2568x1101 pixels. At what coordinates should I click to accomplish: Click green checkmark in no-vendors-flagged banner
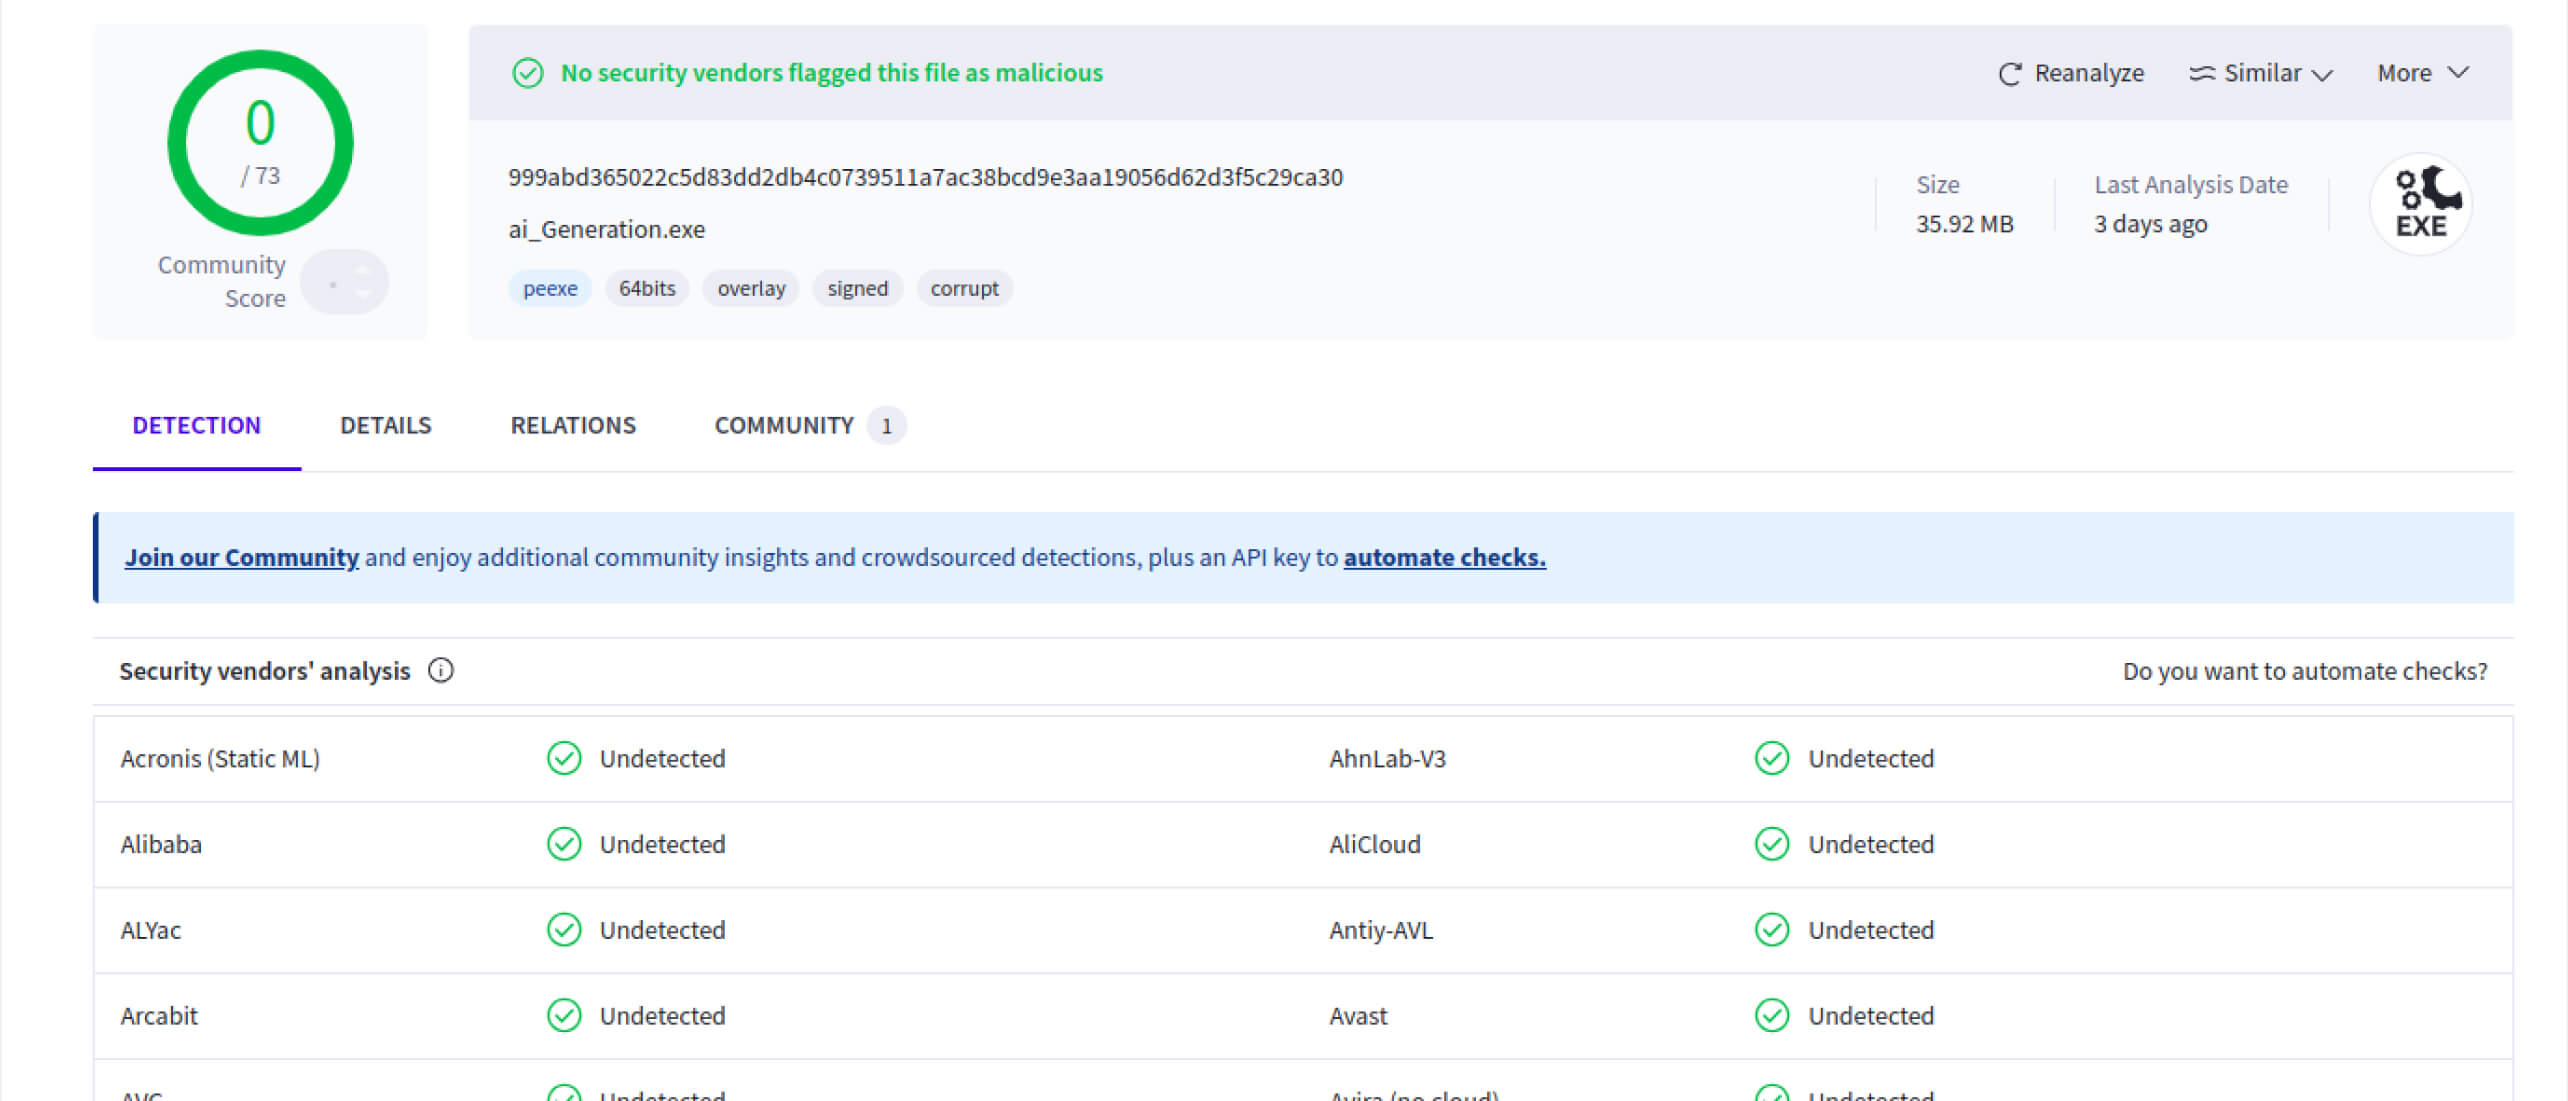coord(528,73)
